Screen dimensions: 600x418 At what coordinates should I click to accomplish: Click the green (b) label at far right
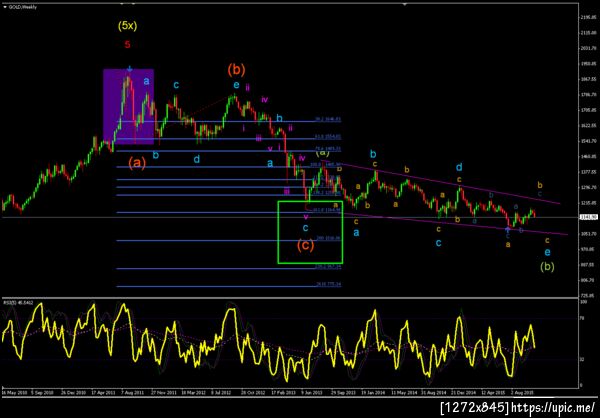(547, 266)
